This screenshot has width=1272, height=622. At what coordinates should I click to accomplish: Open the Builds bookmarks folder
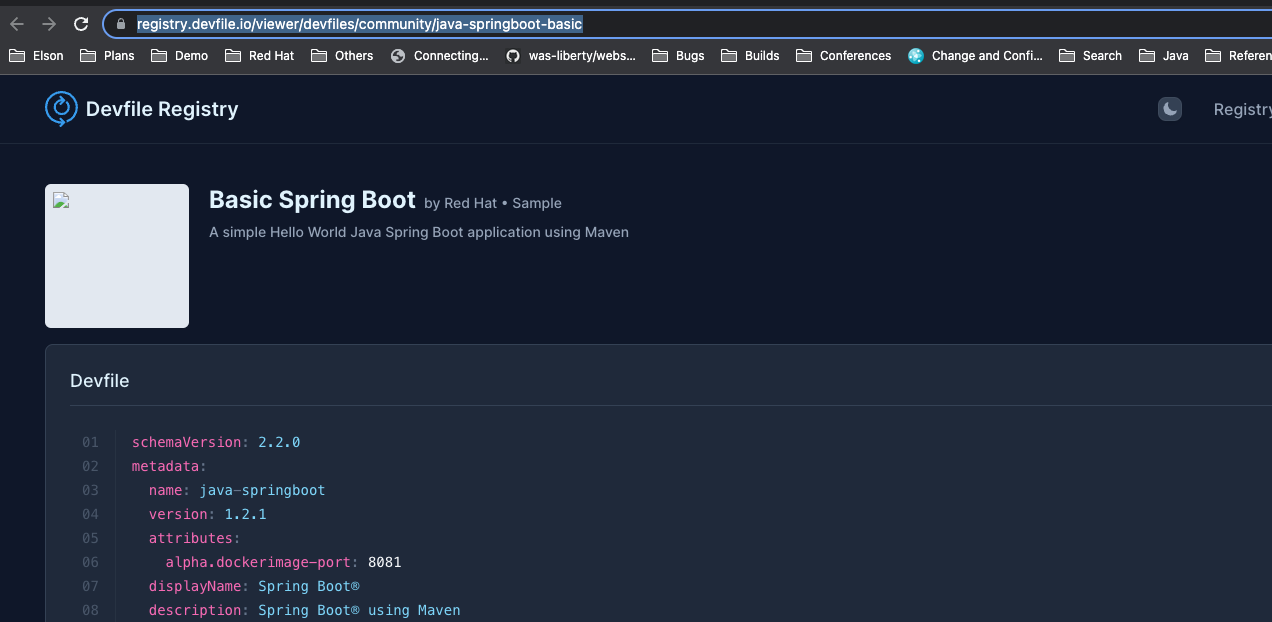750,56
